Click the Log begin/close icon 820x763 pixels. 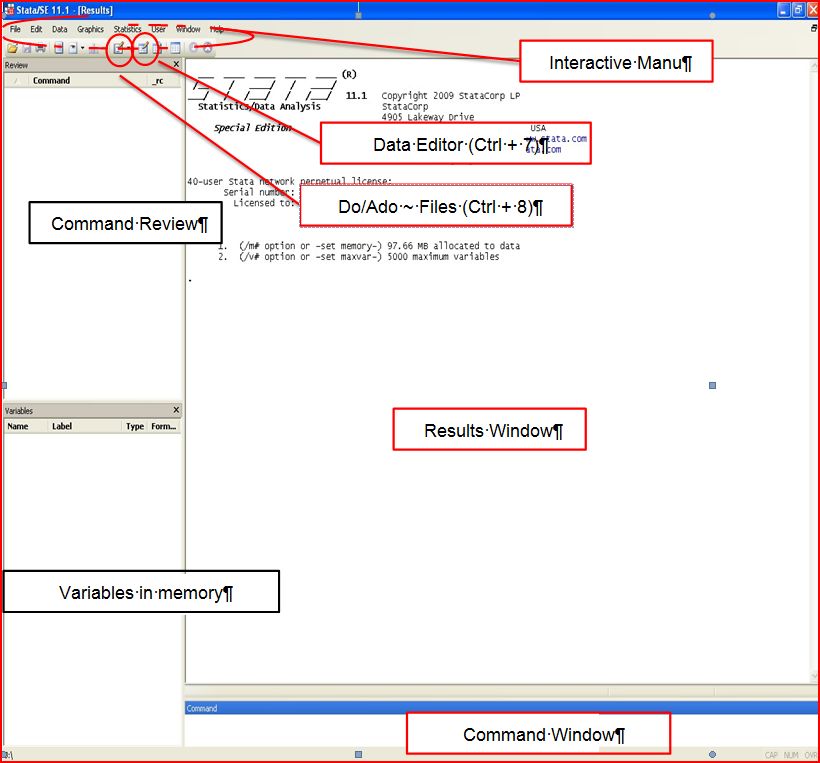click(59, 48)
